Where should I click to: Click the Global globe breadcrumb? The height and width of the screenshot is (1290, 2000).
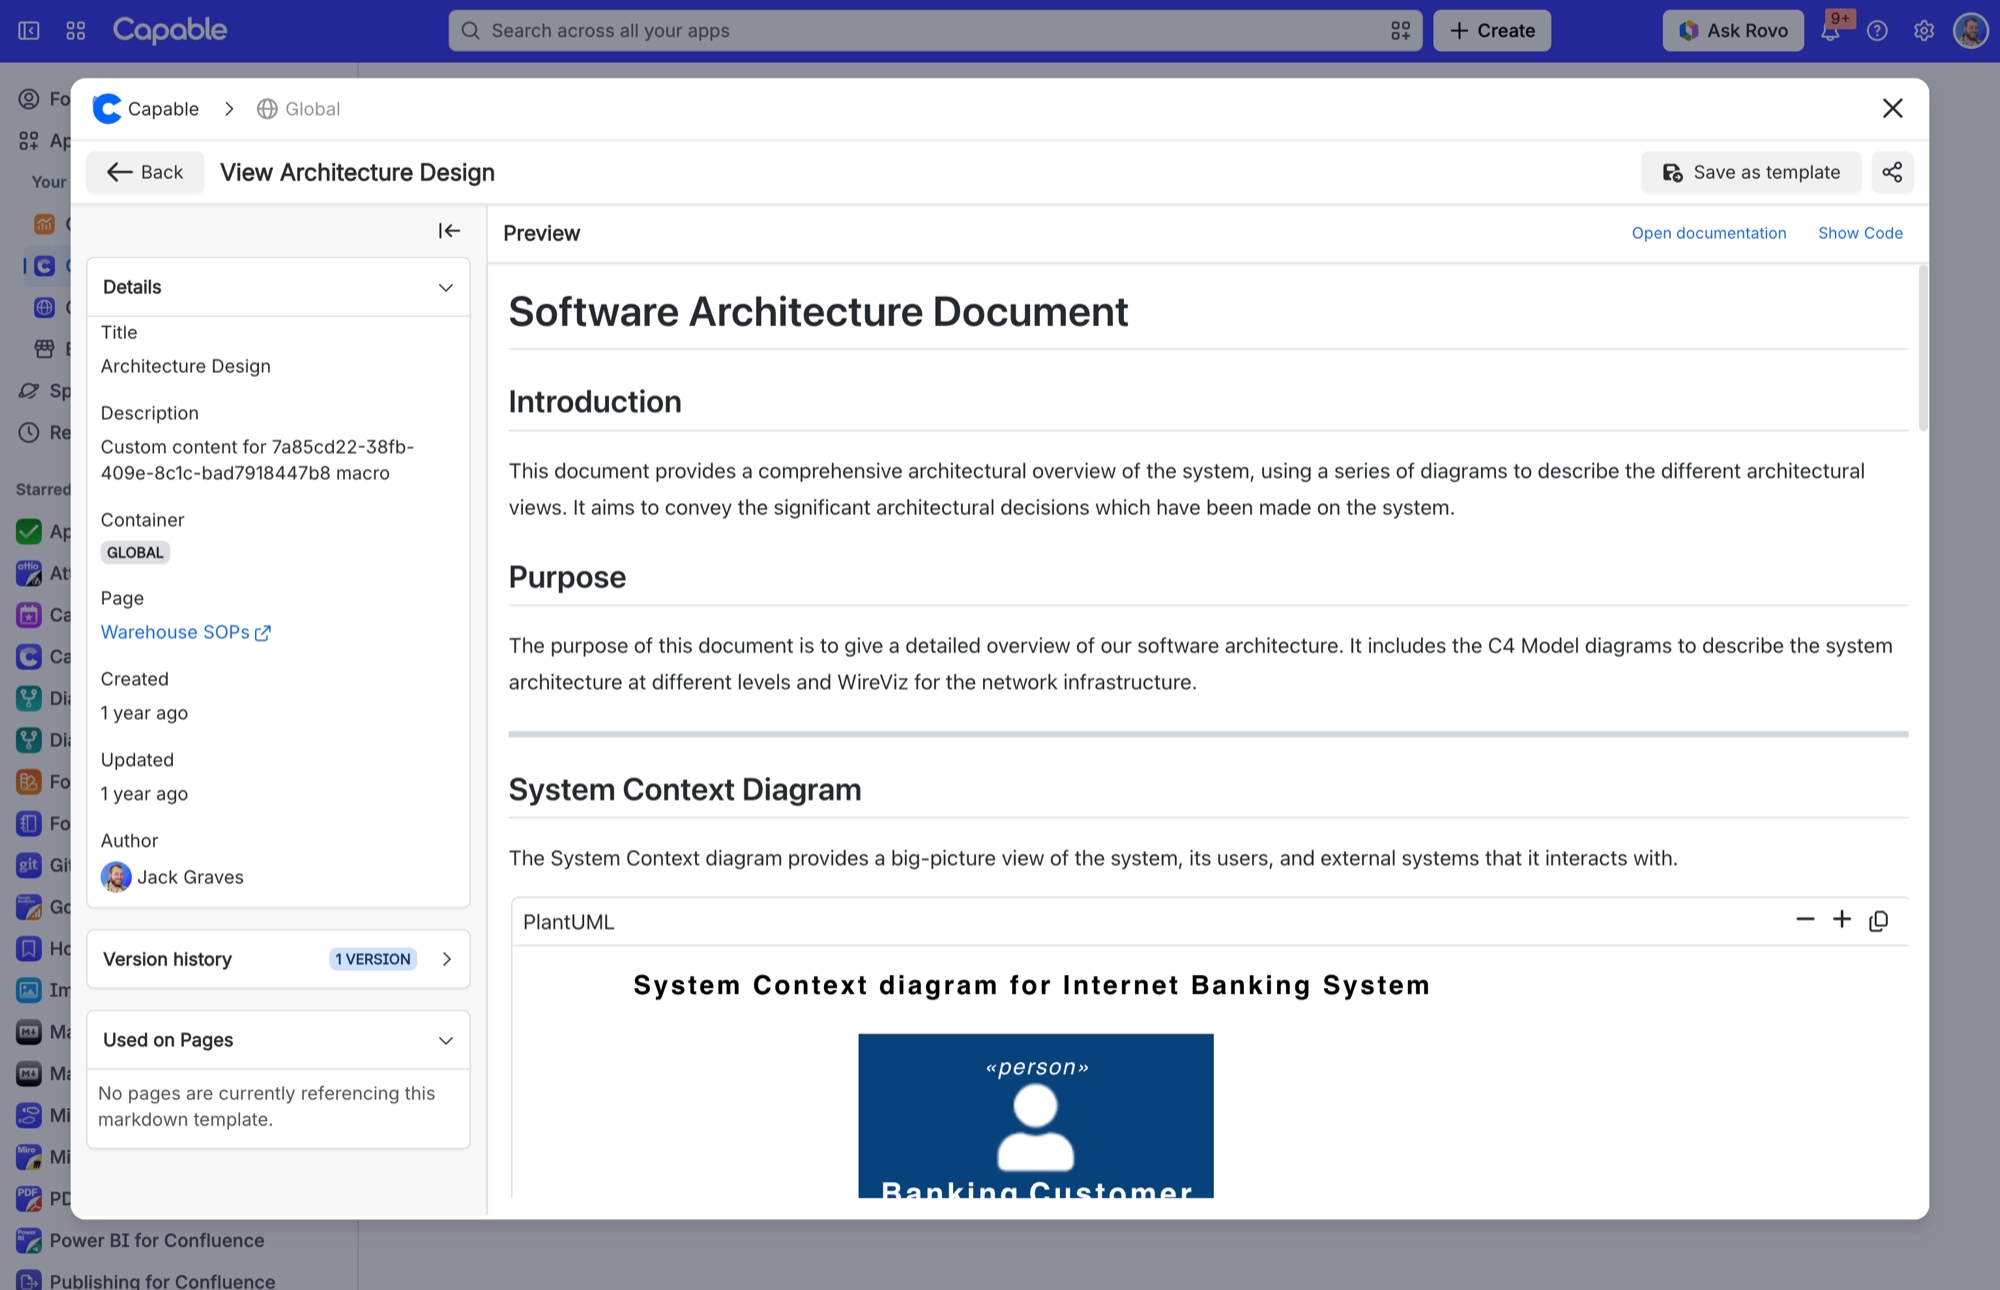298,109
